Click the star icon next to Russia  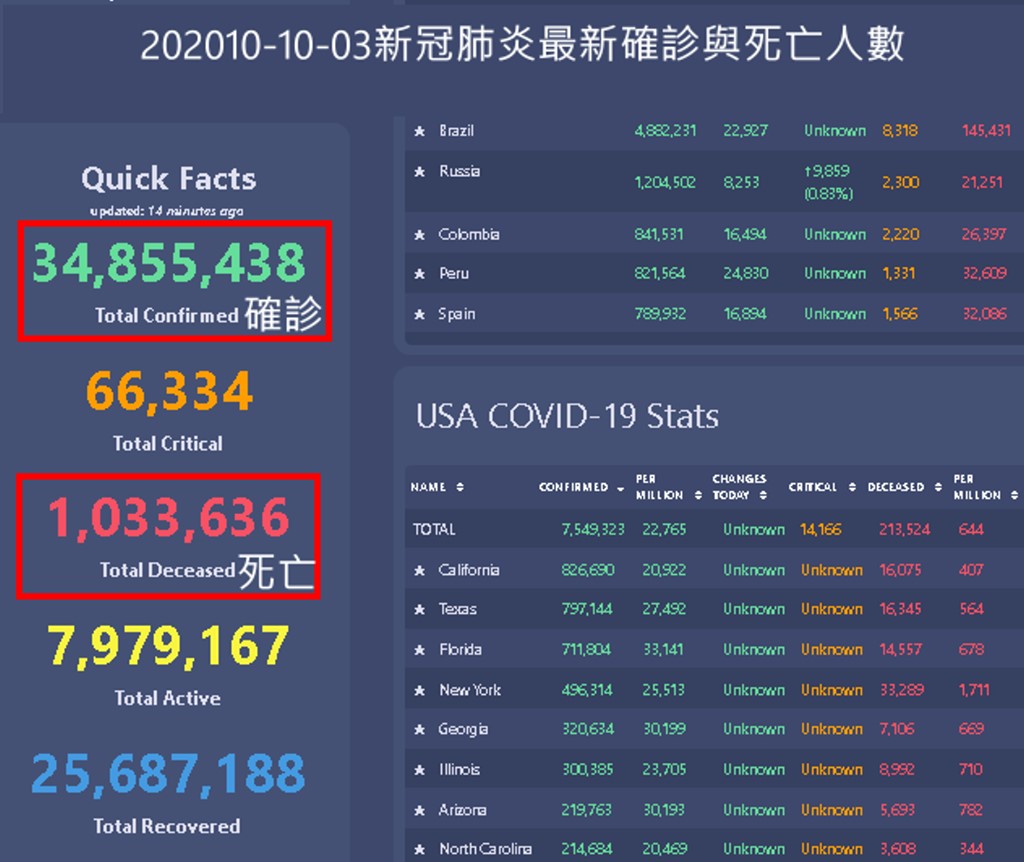pyautogui.click(x=420, y=172)
